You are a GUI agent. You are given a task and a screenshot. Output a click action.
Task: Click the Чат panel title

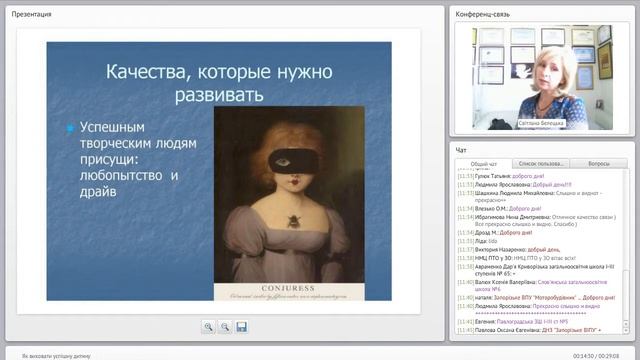pos(461,150)
